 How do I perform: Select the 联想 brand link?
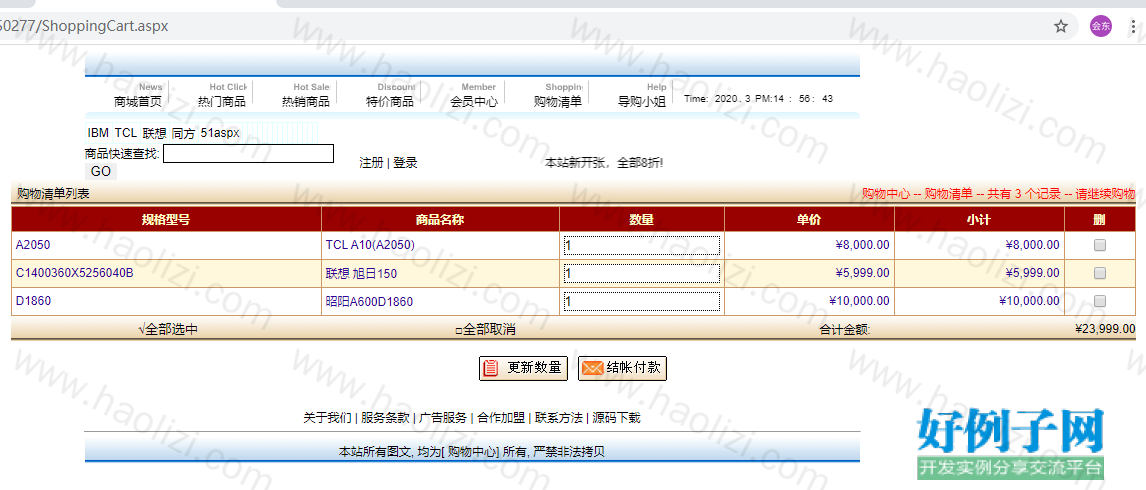tap(154, 133)
